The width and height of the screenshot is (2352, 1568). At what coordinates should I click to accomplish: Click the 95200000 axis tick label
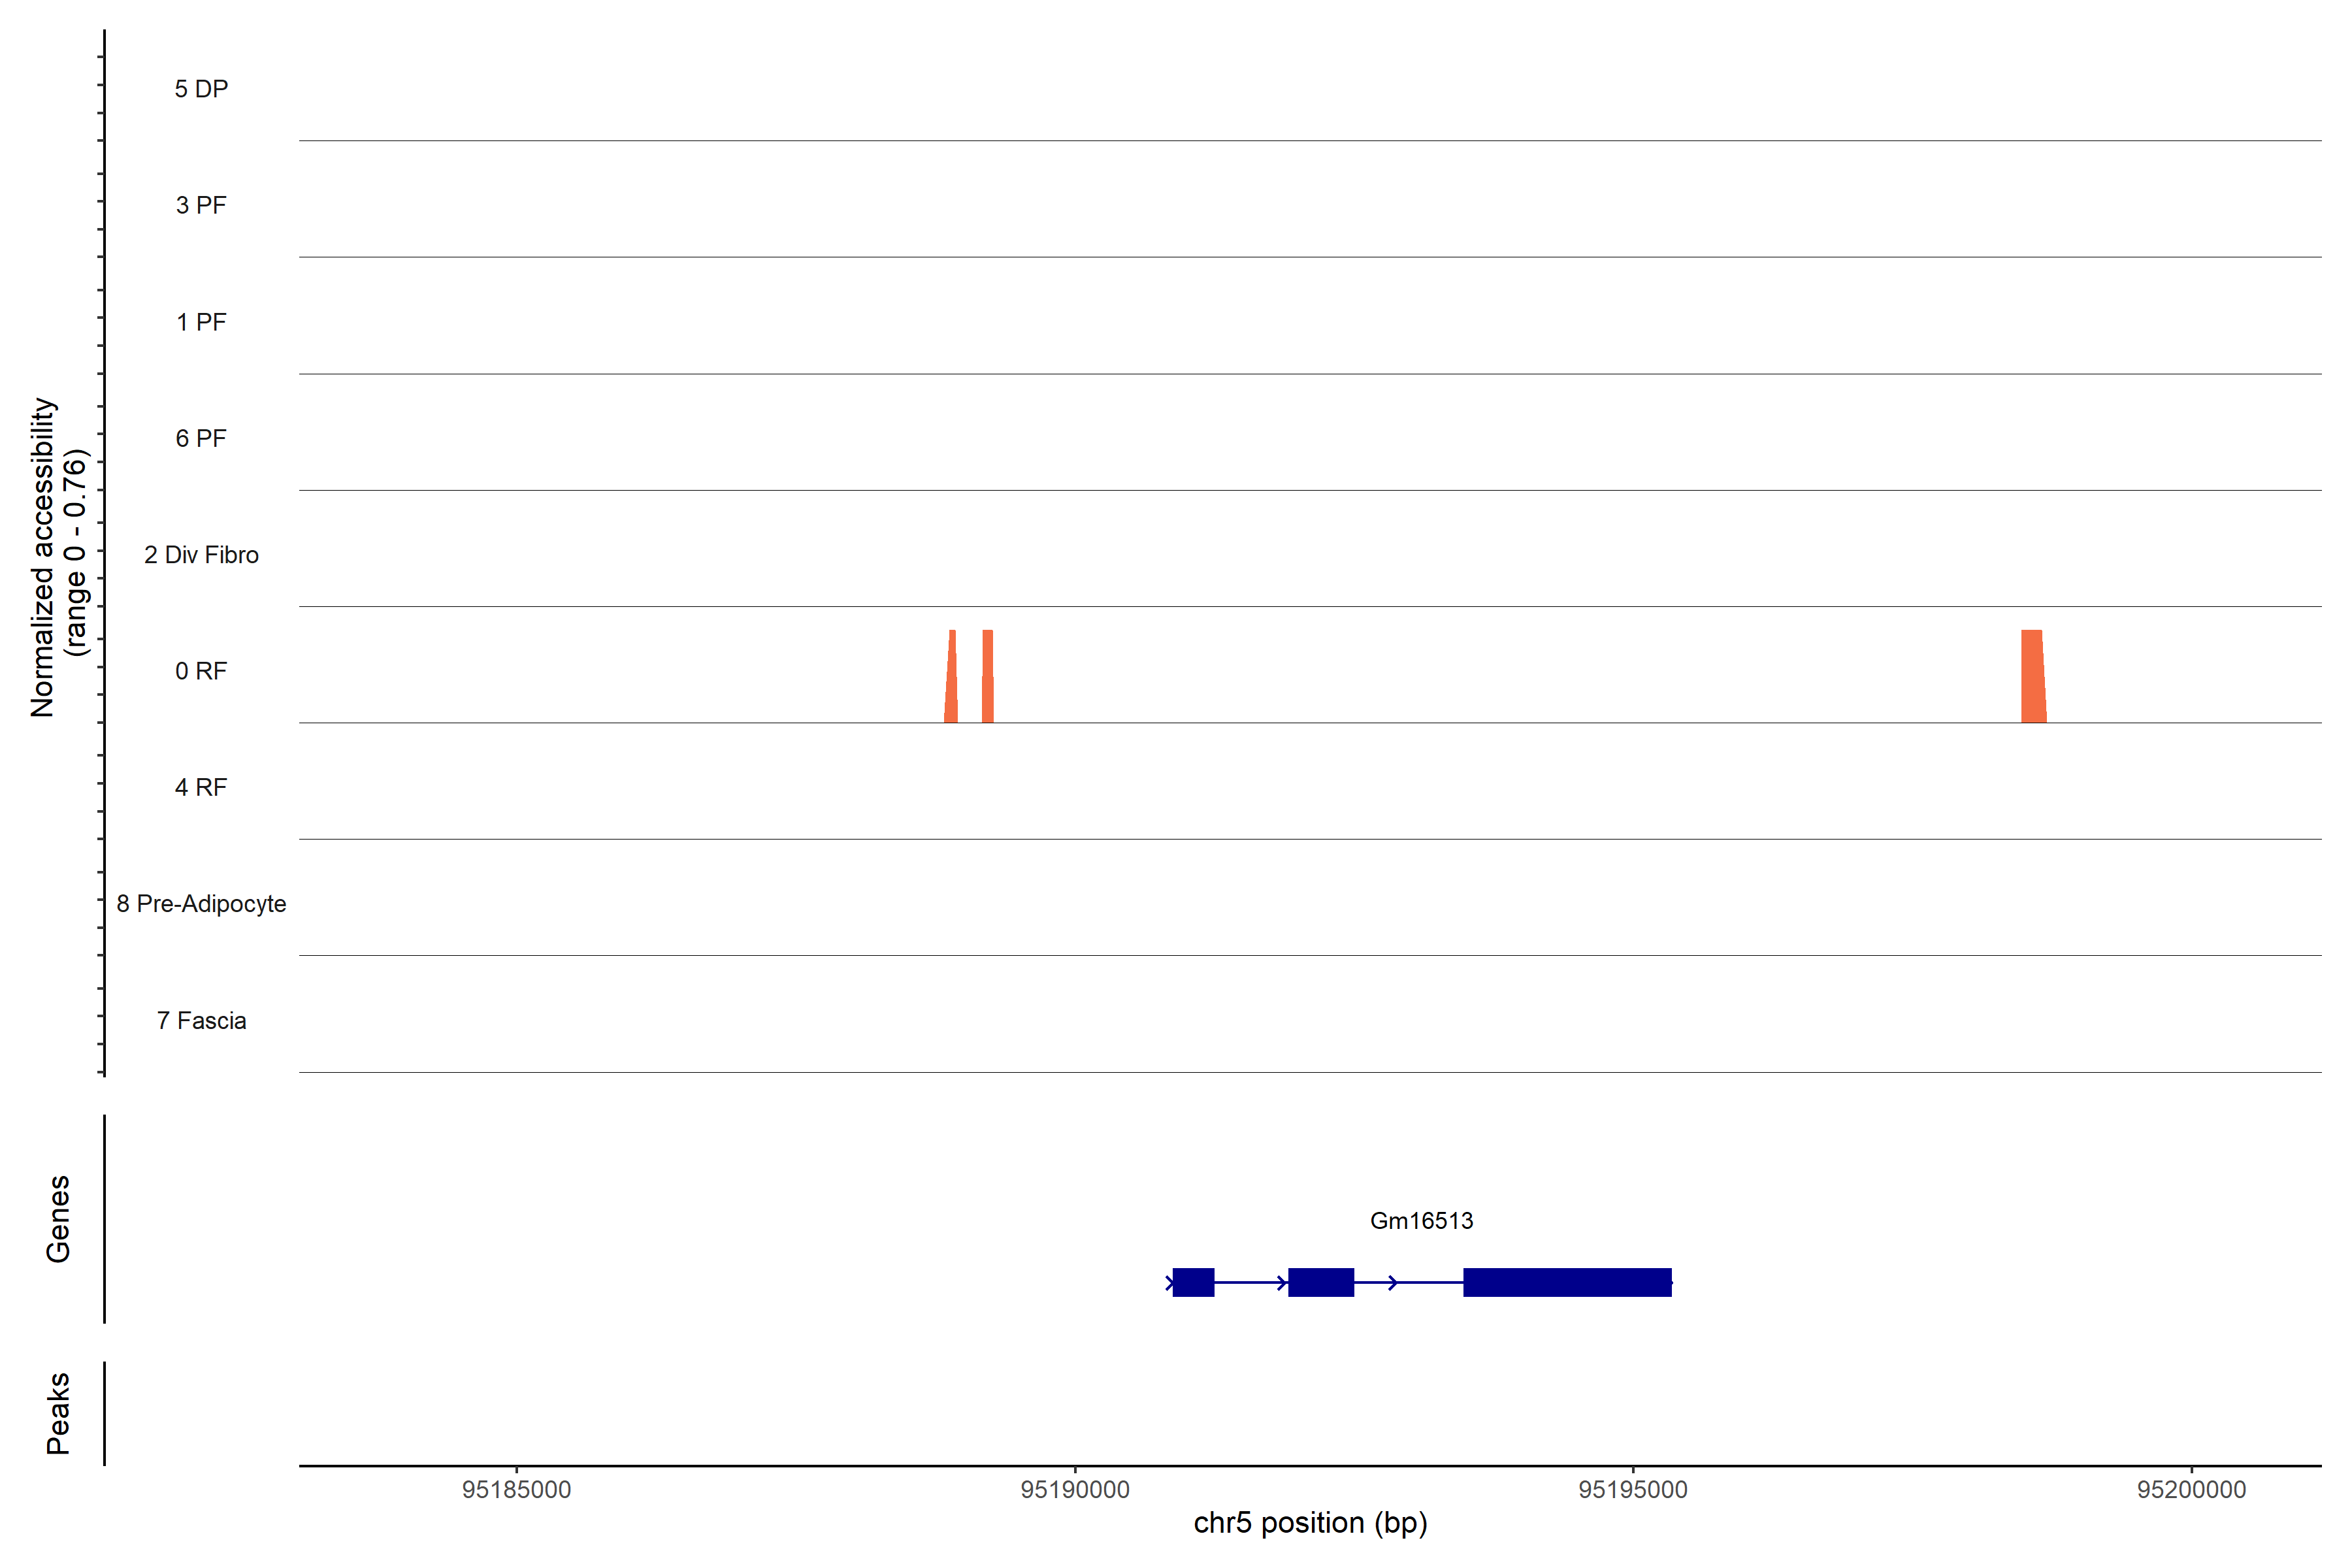tap(2191, 1490)
